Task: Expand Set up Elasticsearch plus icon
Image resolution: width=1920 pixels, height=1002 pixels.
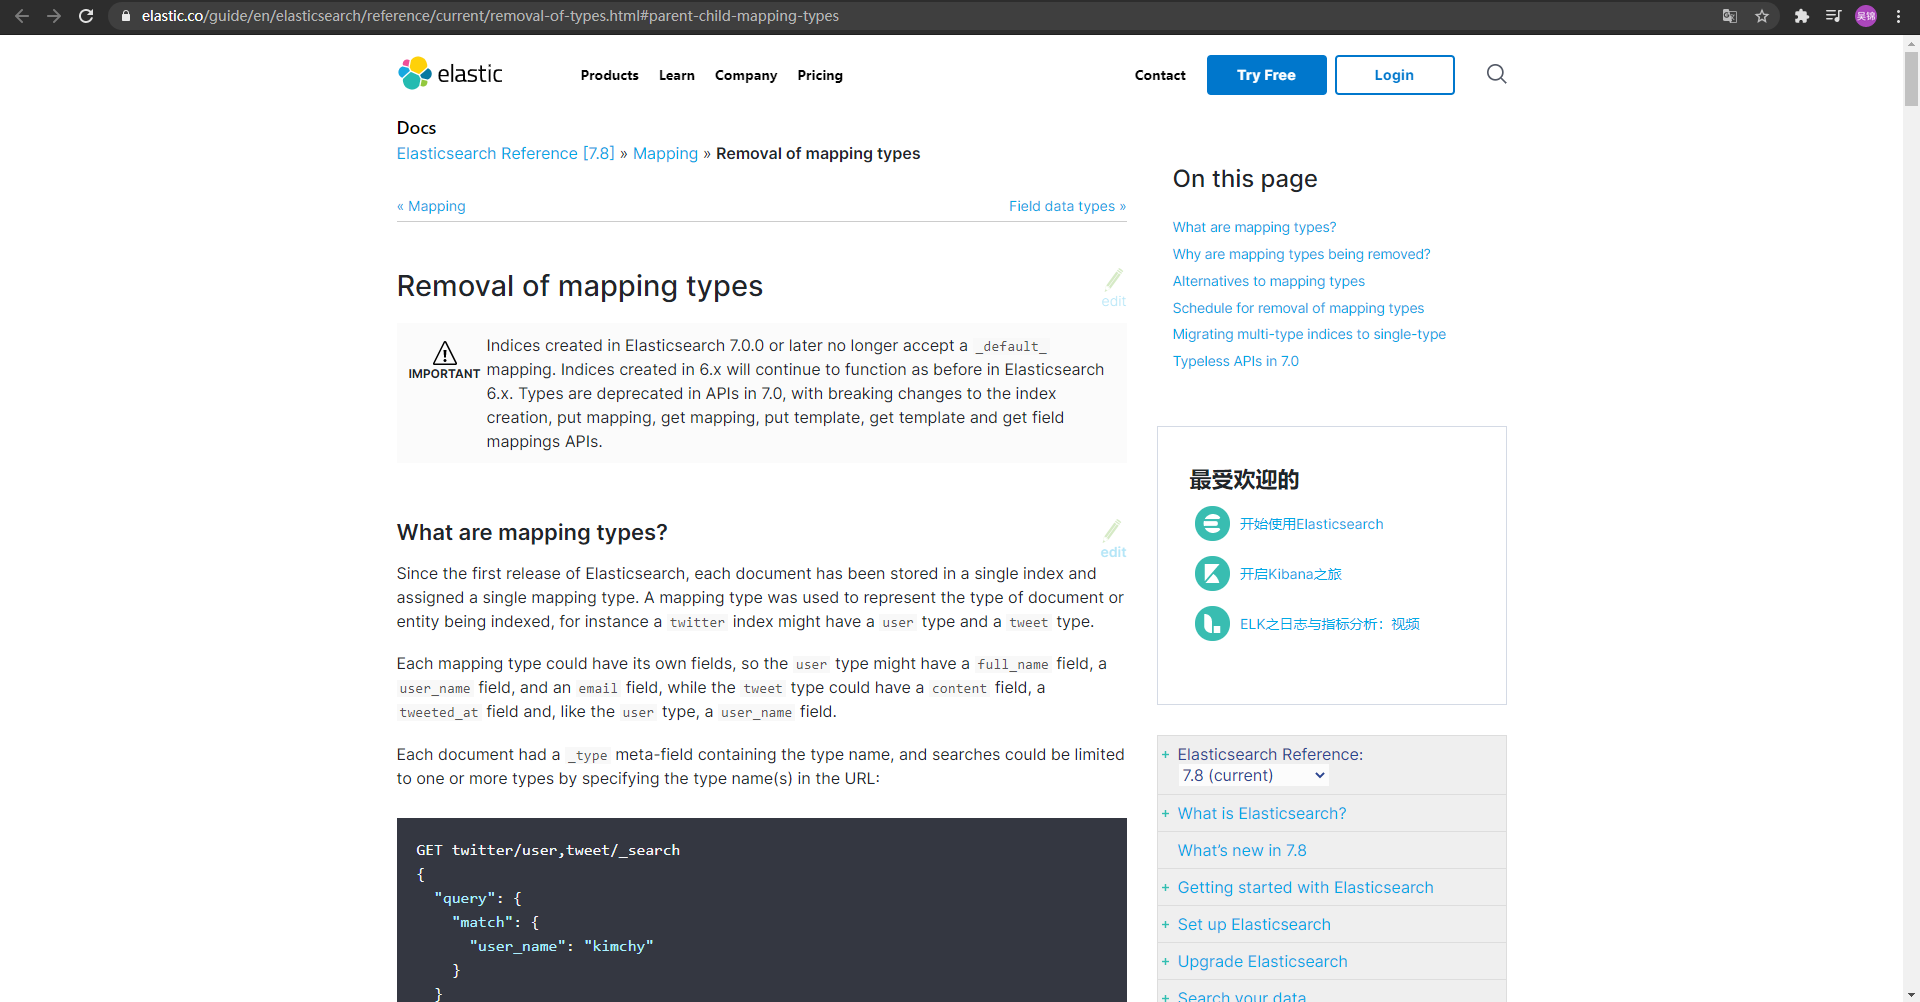Action: click(x=1165, y=924)
